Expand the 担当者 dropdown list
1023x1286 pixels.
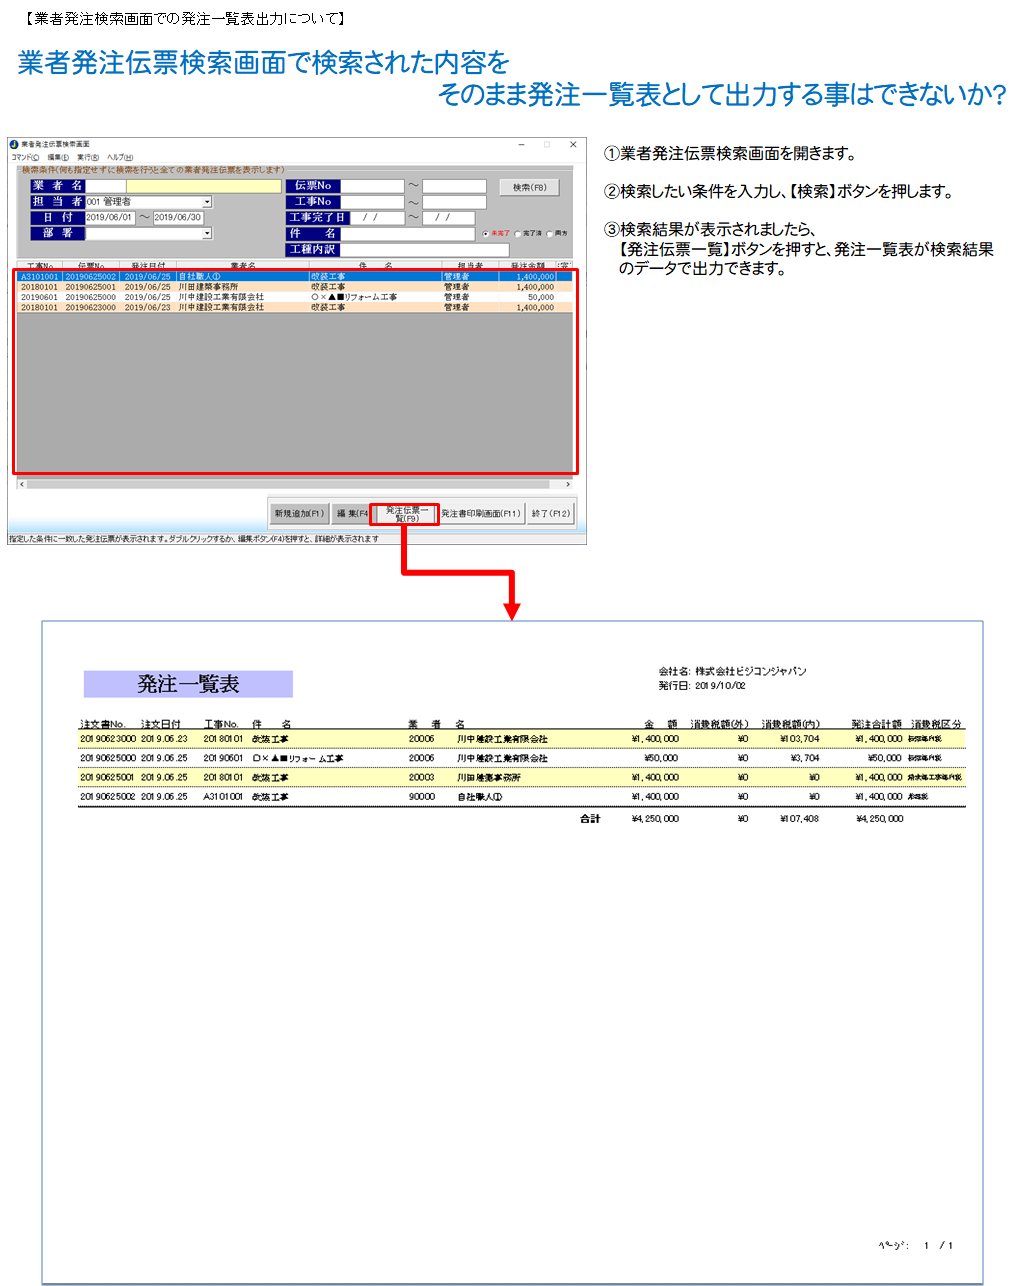pyautogui.click(x=207, y=202)
